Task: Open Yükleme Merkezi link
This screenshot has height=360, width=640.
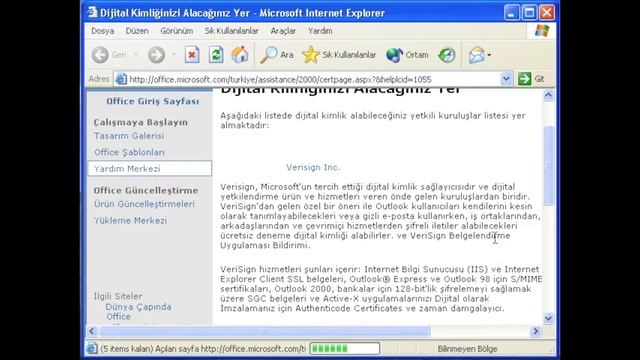Action: (131, 220)
